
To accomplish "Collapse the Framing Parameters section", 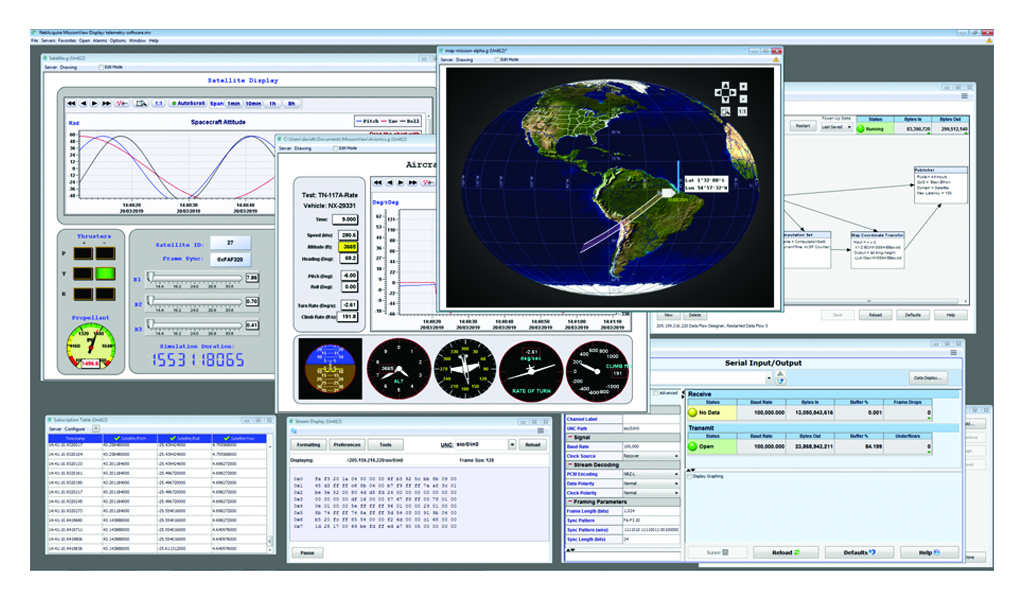I will (x=570, y=501).
